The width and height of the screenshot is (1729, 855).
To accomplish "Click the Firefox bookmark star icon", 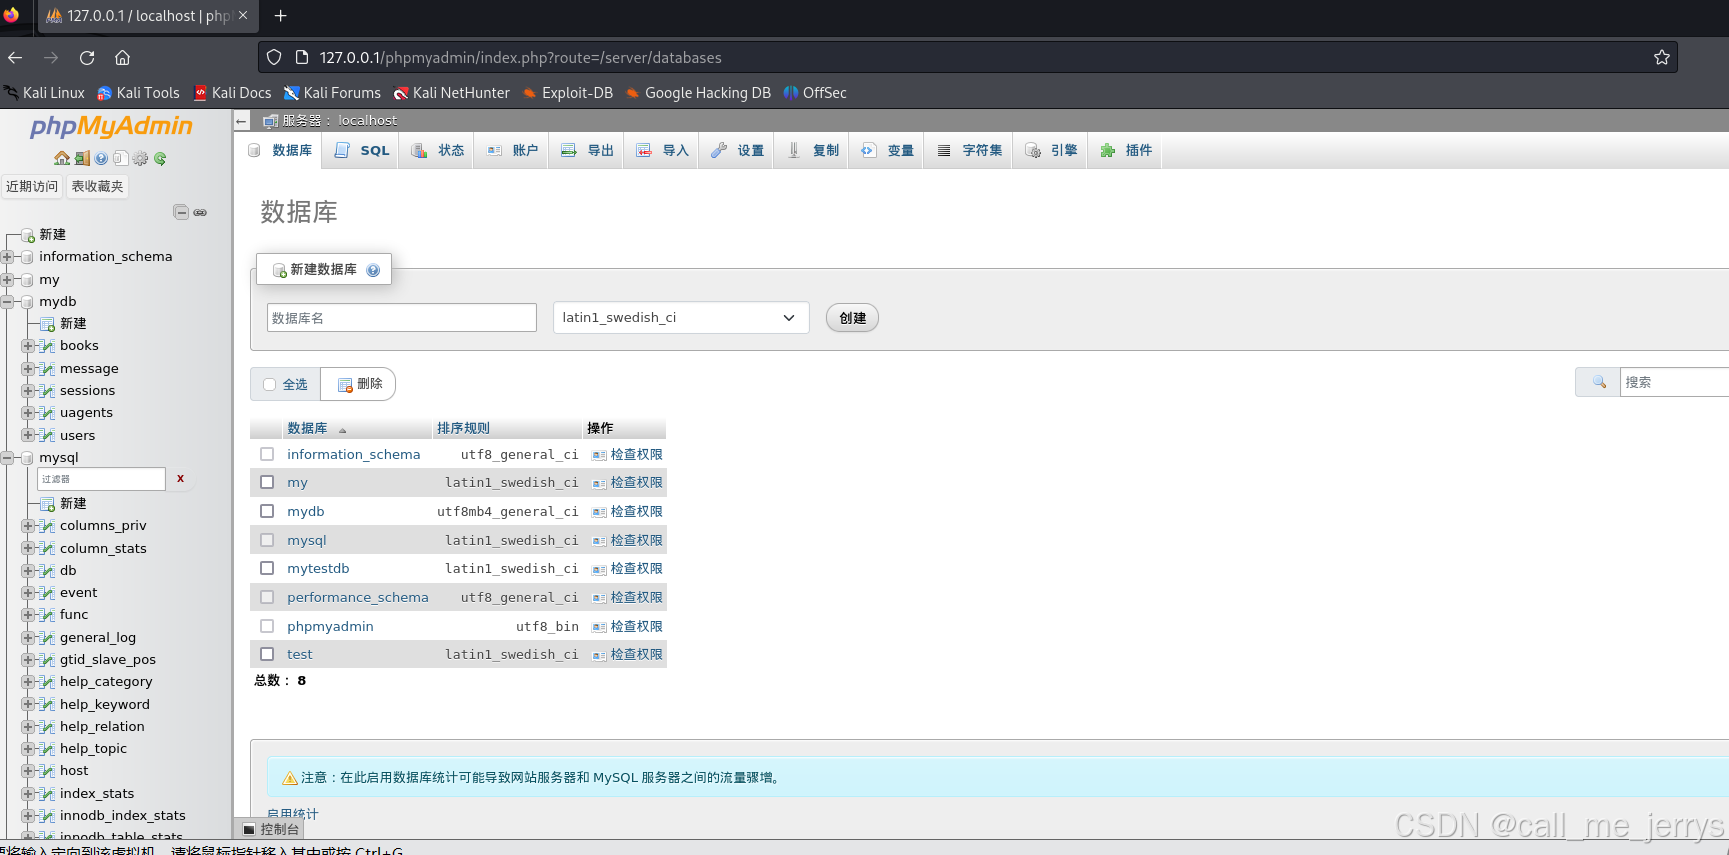I will (x=1661, y=57).
